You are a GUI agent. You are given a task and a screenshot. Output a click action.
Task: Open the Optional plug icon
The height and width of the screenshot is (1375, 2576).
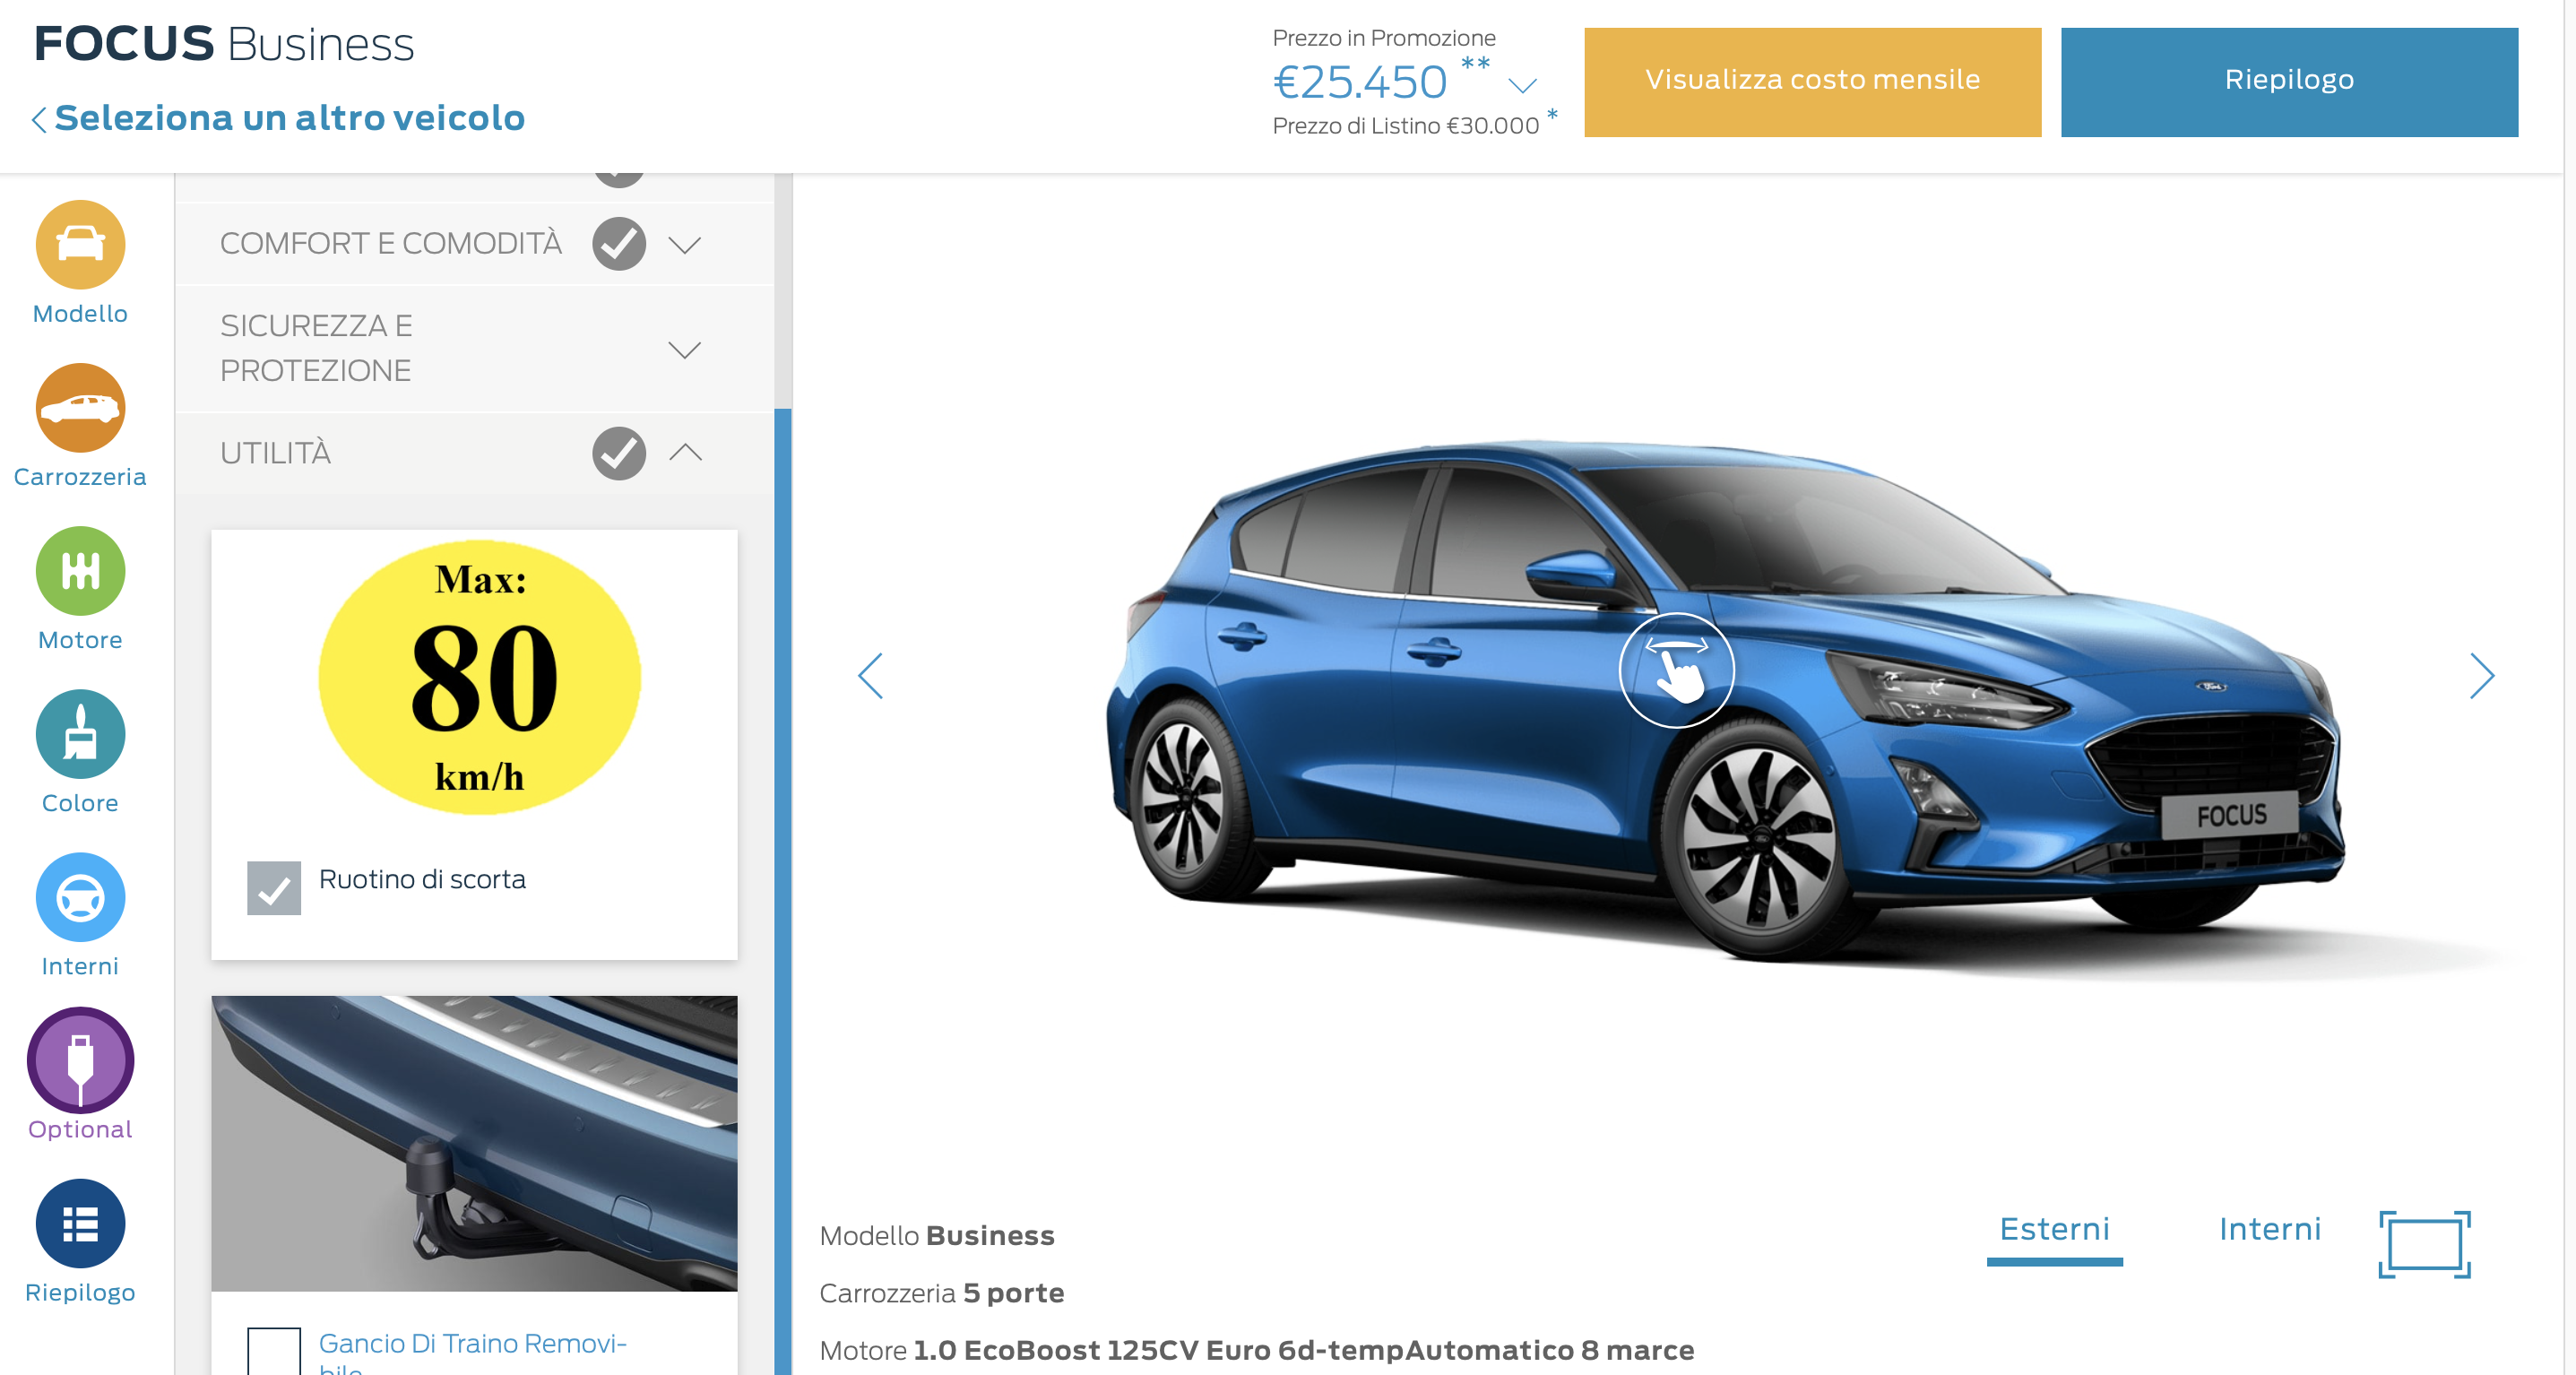pos(80,1060)
